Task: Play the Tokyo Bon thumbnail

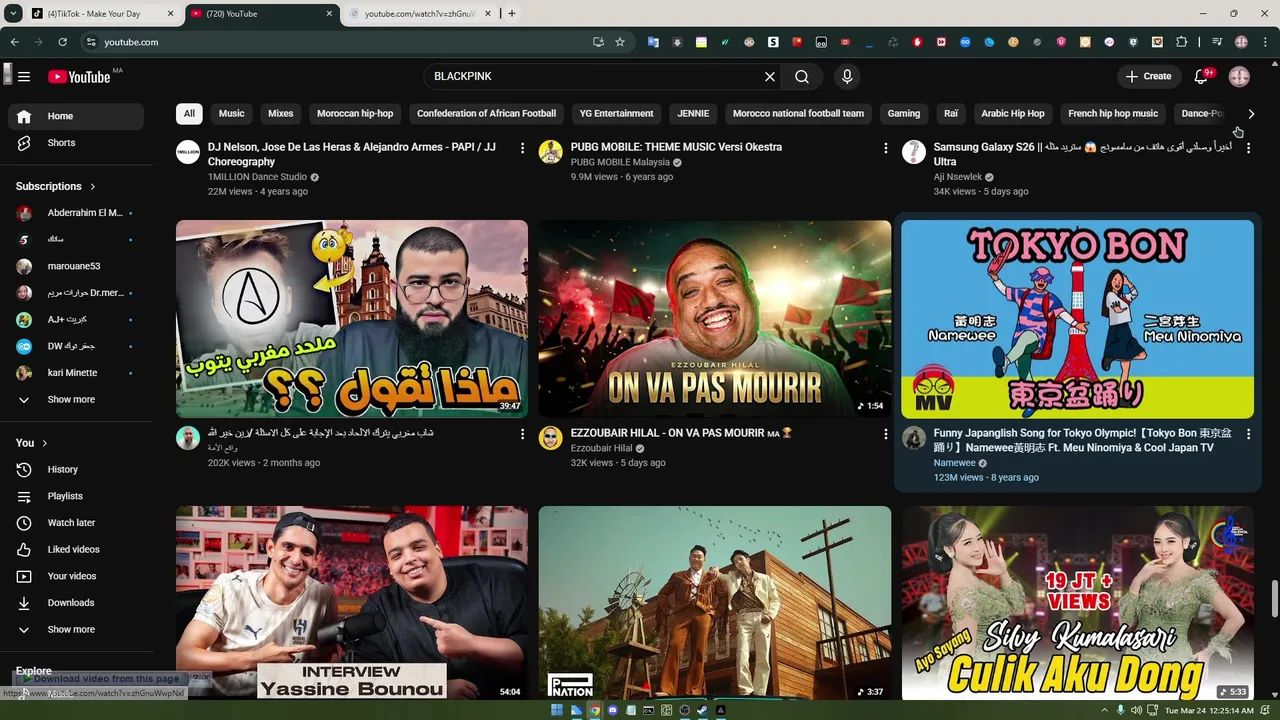Action: point(1077,319)
